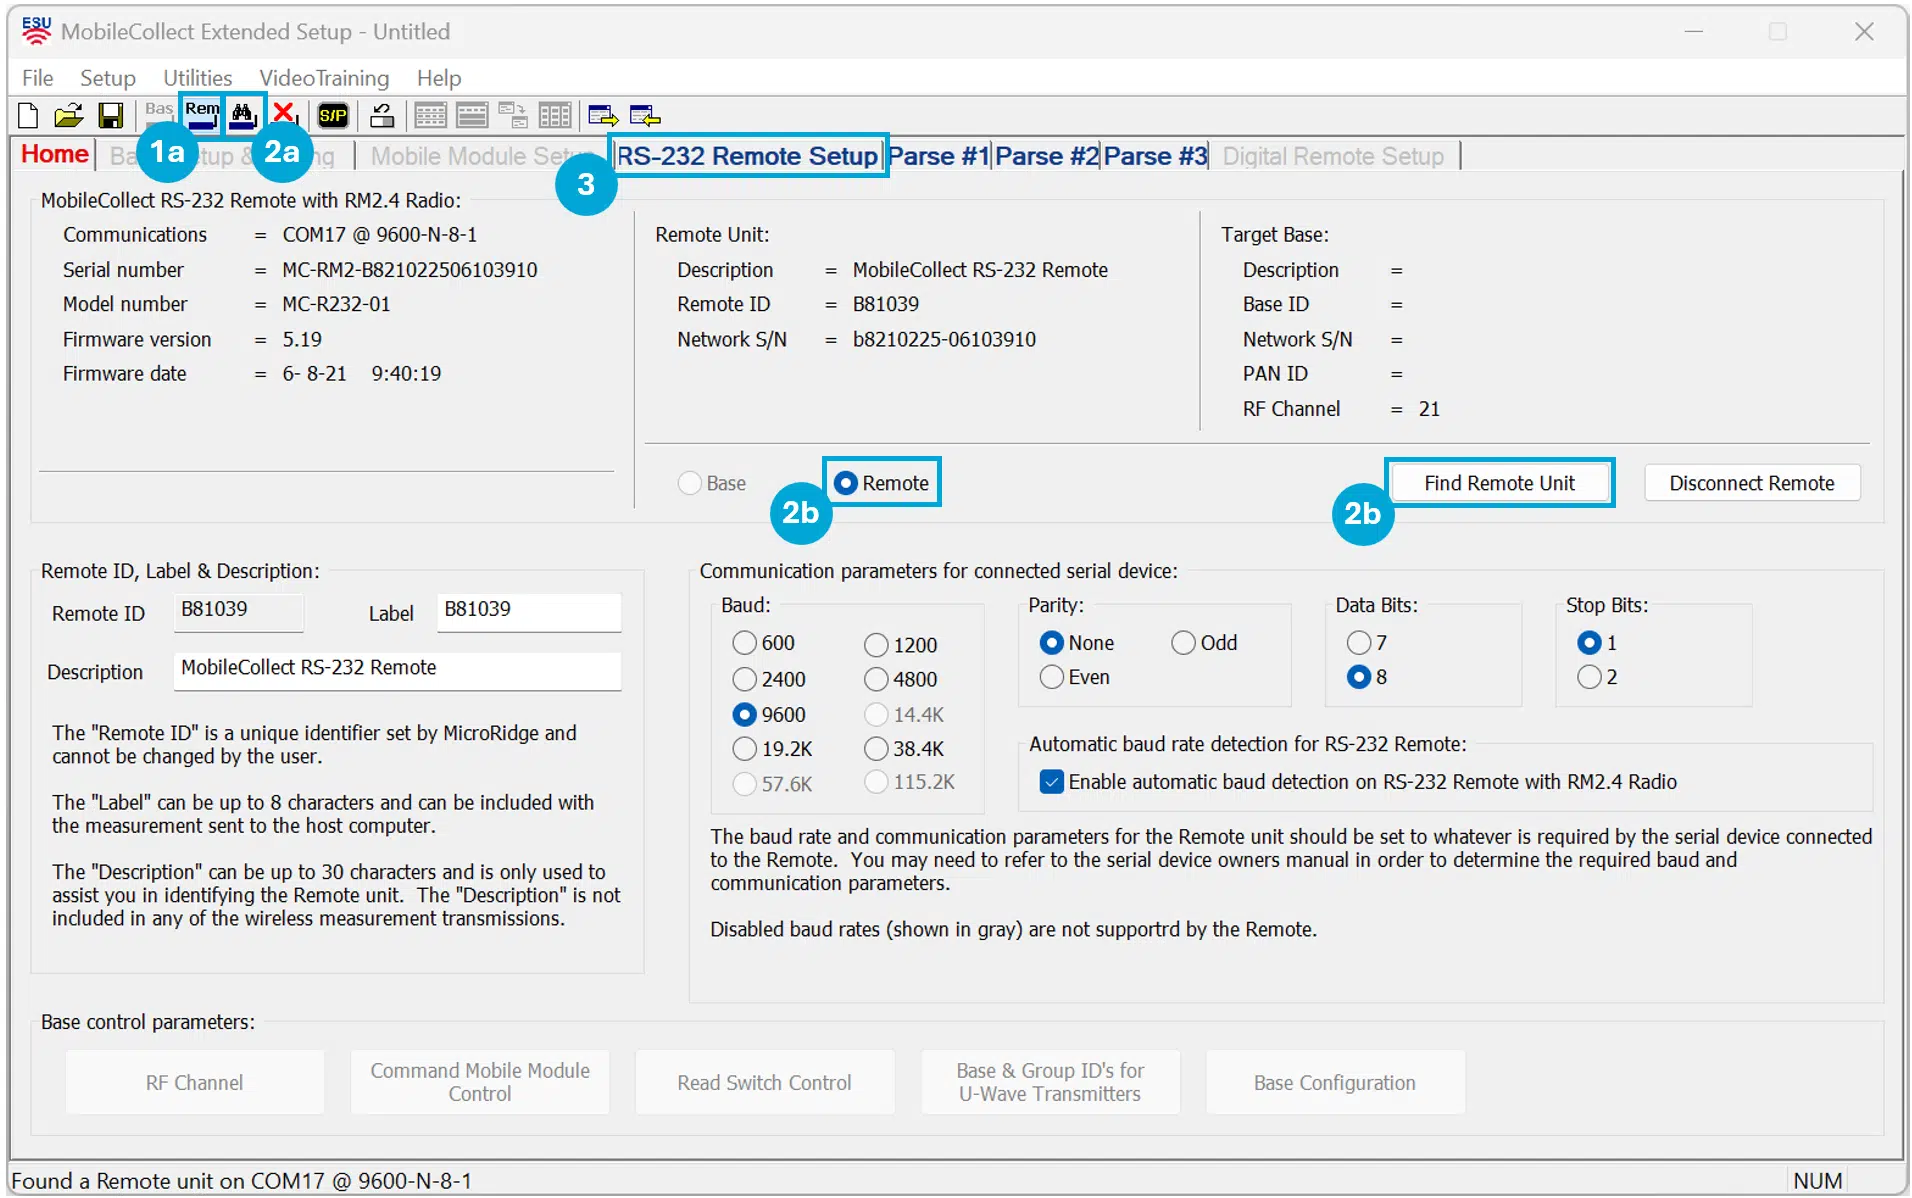
Task: Click the column-grid toolbar icon
Action: point(554,116)
